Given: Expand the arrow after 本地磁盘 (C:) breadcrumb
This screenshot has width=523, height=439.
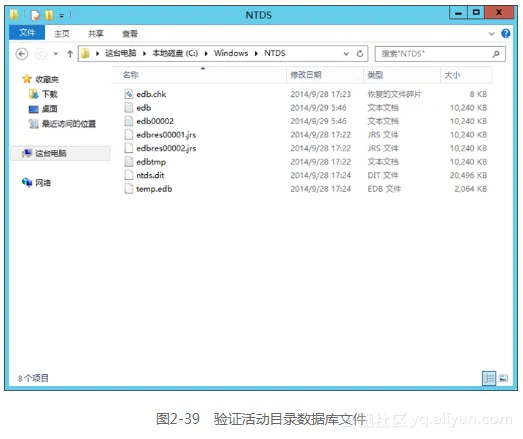Looking at the screenshot, I should (206, 53).
